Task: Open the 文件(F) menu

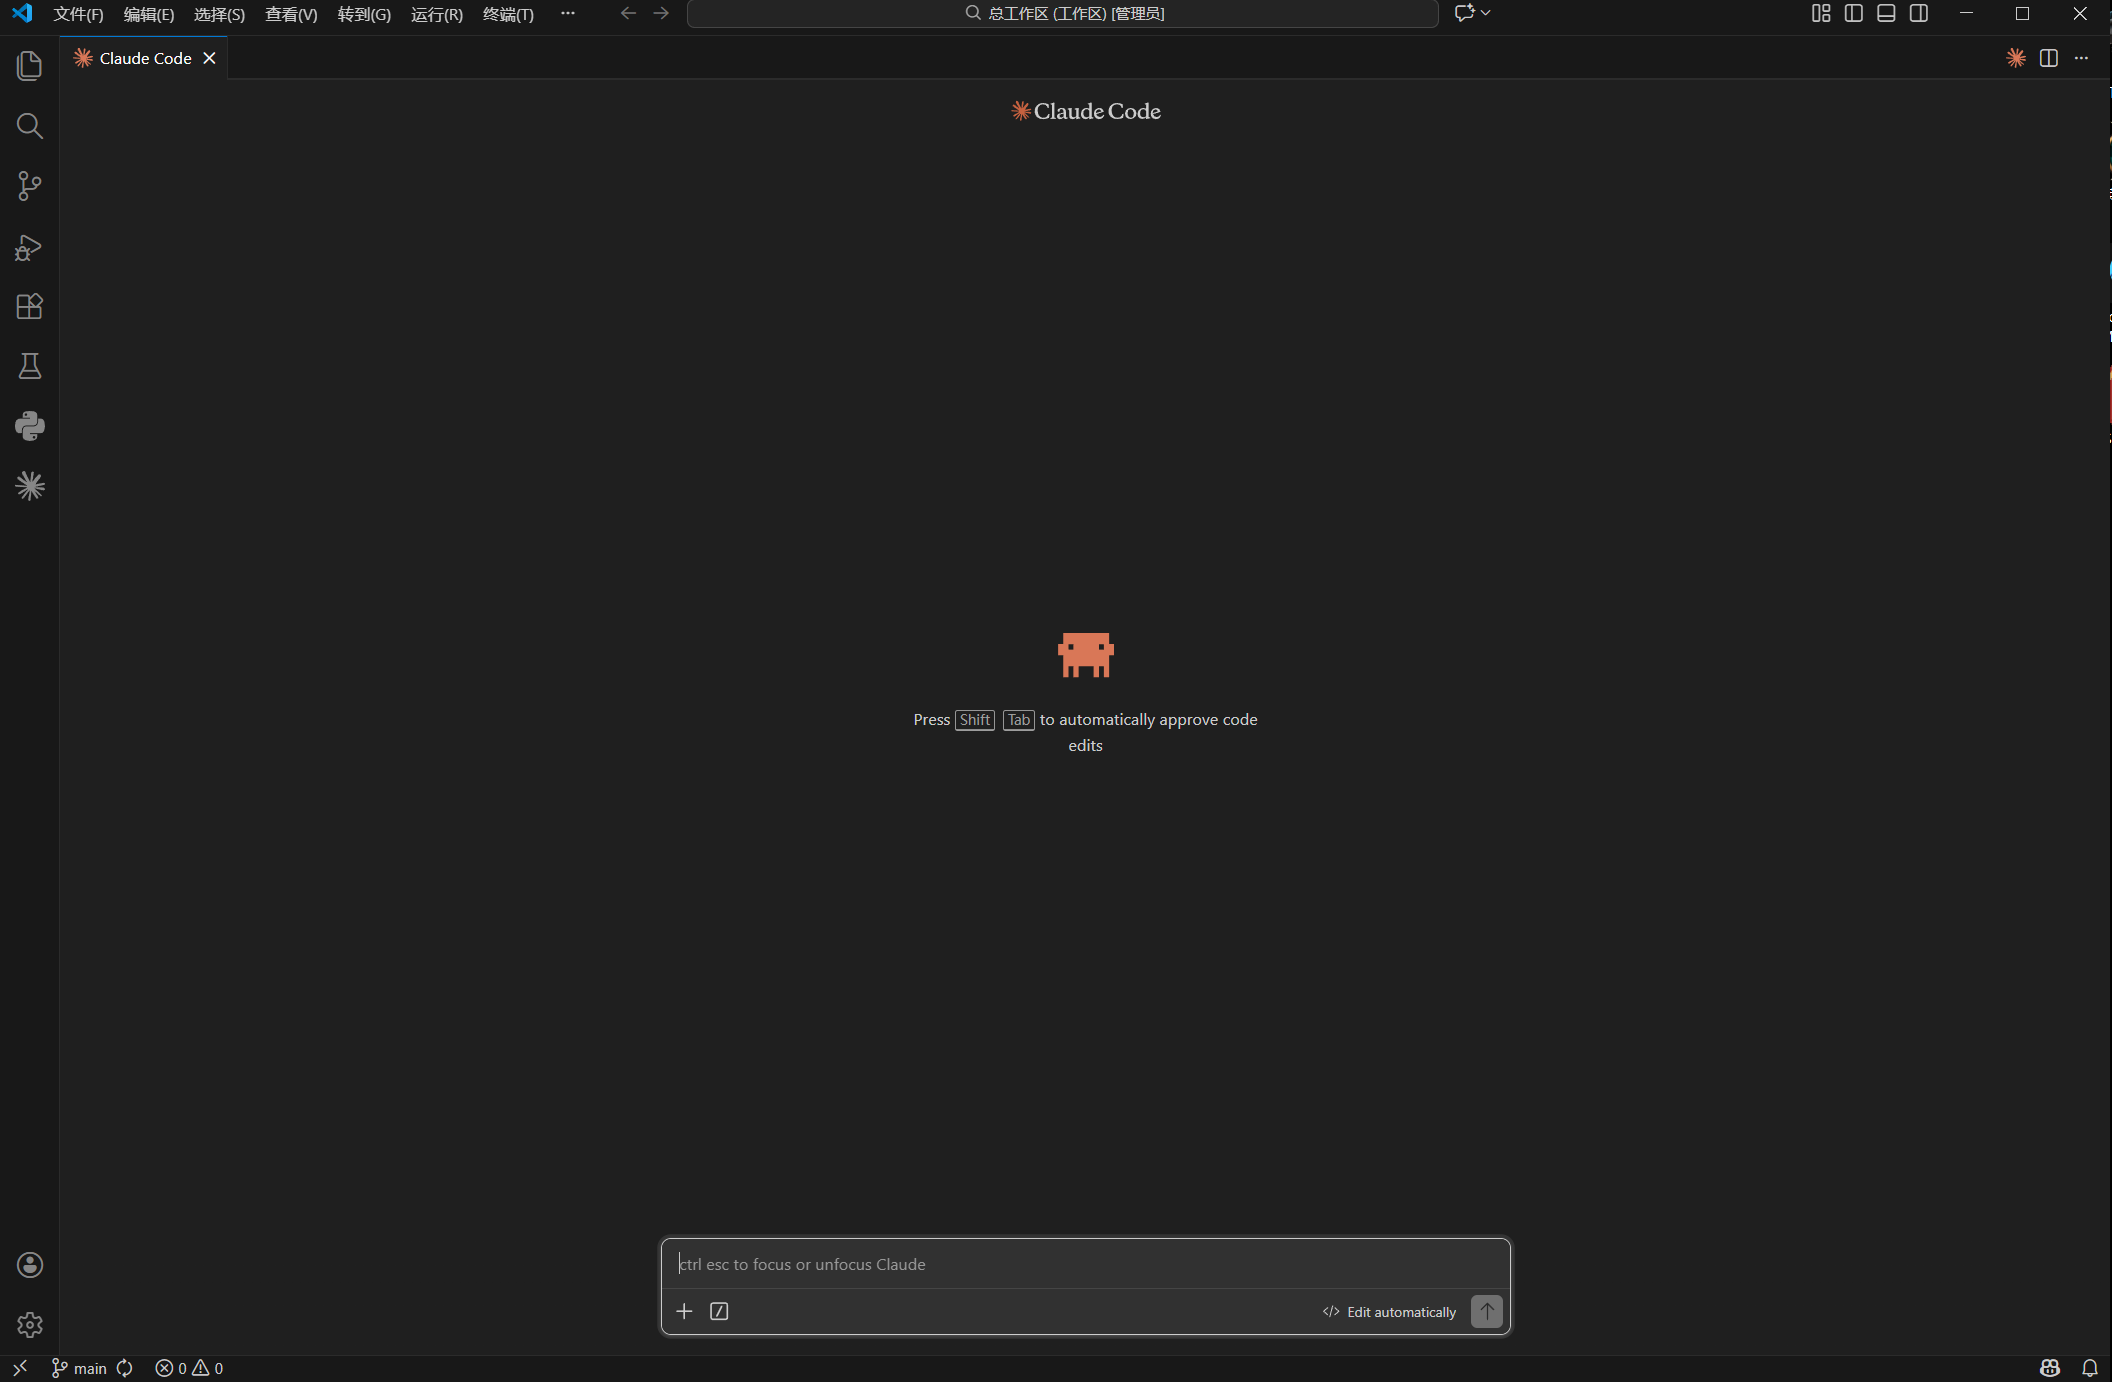Action: (78, 14)
